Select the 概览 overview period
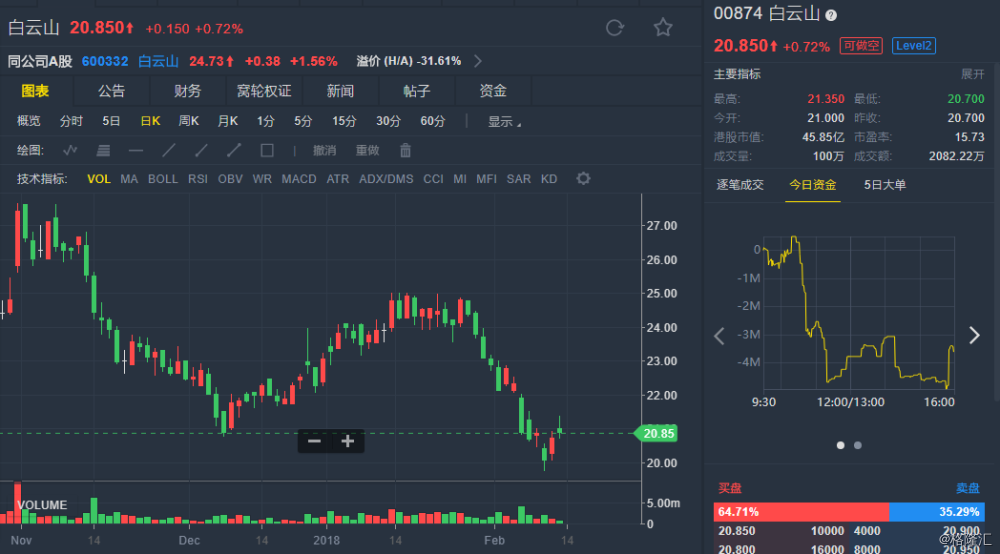Image resolution: width=1000 pixels, height=554 pixels. 29,121
